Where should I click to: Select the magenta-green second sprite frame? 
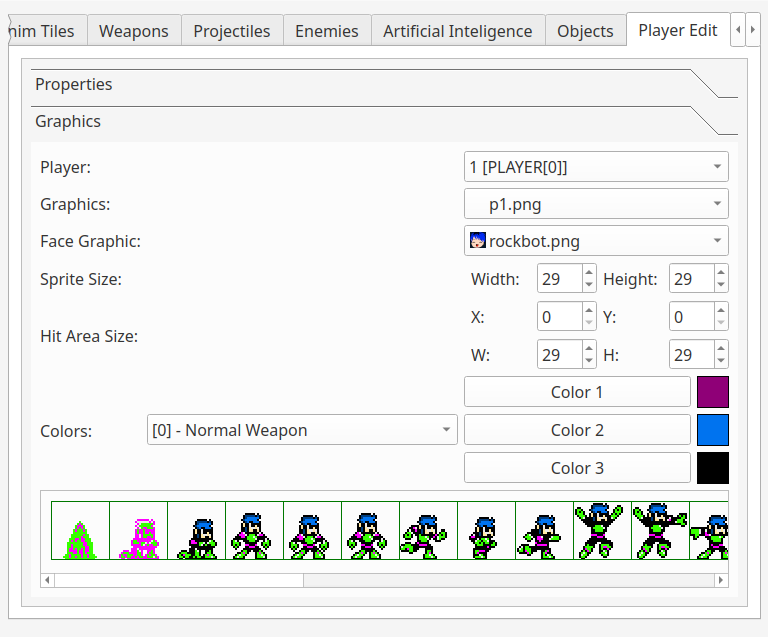point(139,530)
